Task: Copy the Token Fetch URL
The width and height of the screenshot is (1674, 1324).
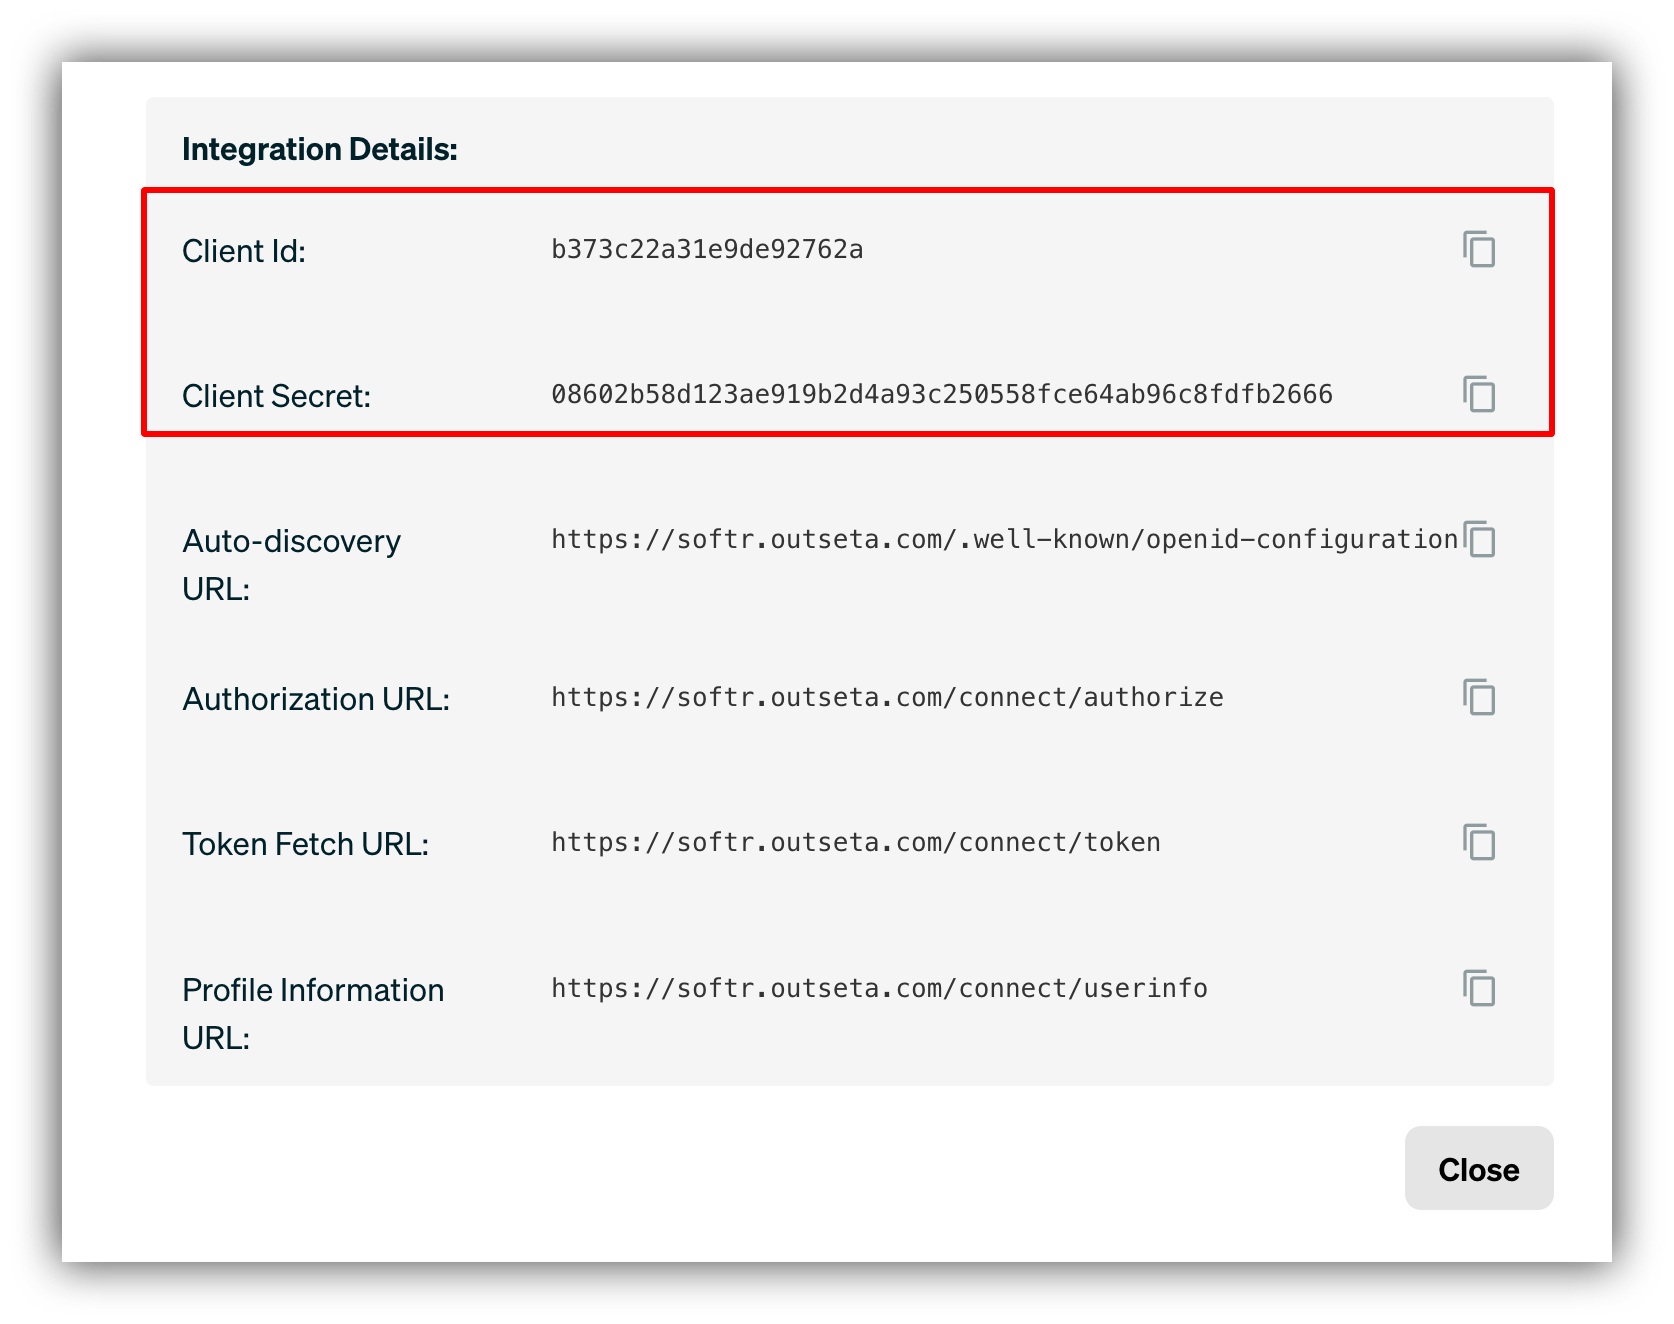Action: click(x=1479, y=843)
